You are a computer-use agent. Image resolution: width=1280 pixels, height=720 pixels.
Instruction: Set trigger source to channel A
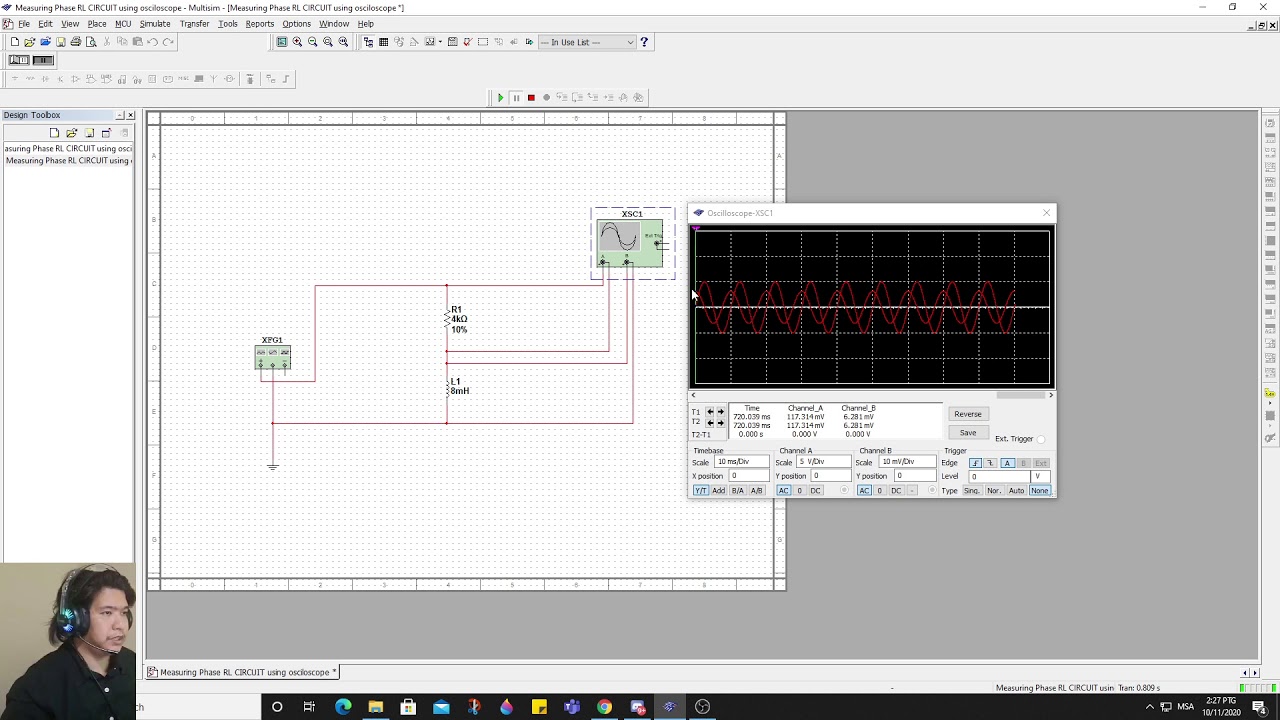[1007, 463]
